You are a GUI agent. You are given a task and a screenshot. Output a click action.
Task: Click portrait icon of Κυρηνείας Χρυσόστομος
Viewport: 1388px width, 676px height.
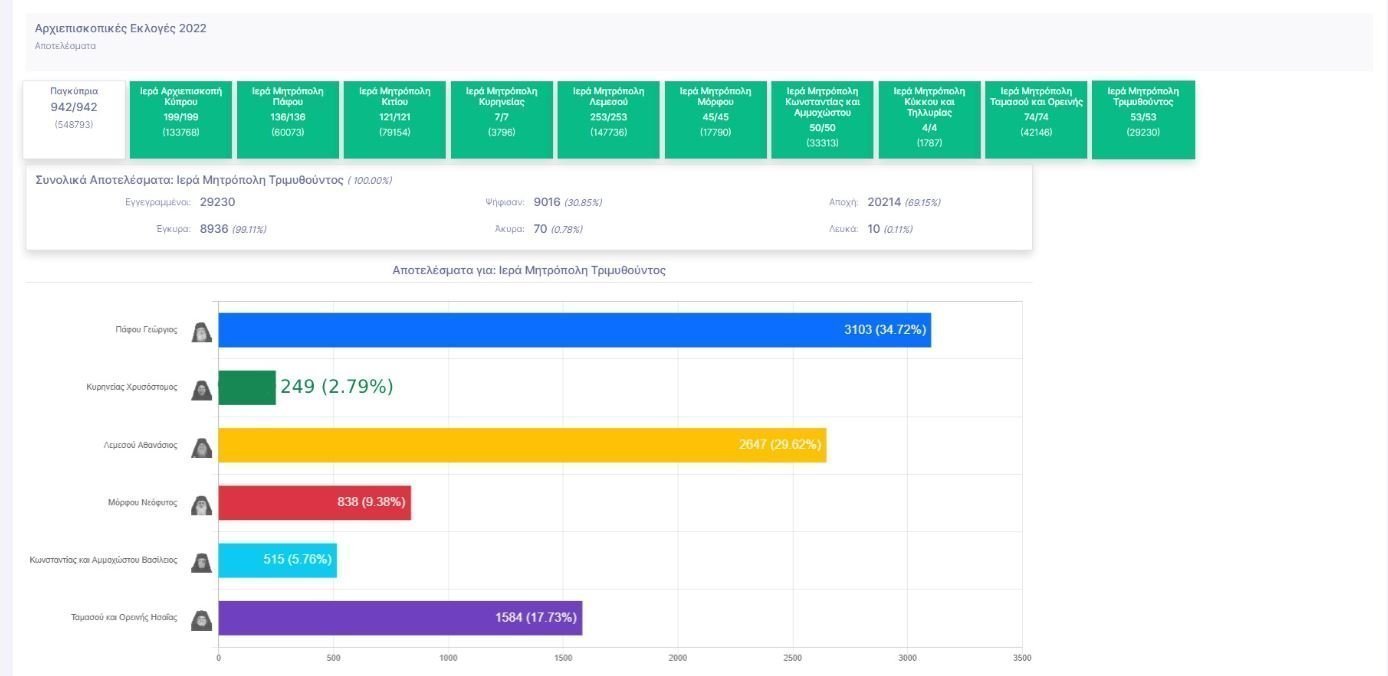tap(202, 389)
